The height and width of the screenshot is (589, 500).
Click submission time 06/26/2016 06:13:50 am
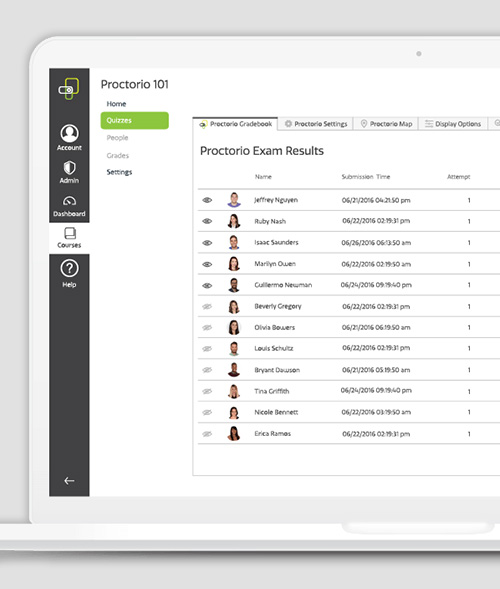pyautogui.click(x=376, y=243)
